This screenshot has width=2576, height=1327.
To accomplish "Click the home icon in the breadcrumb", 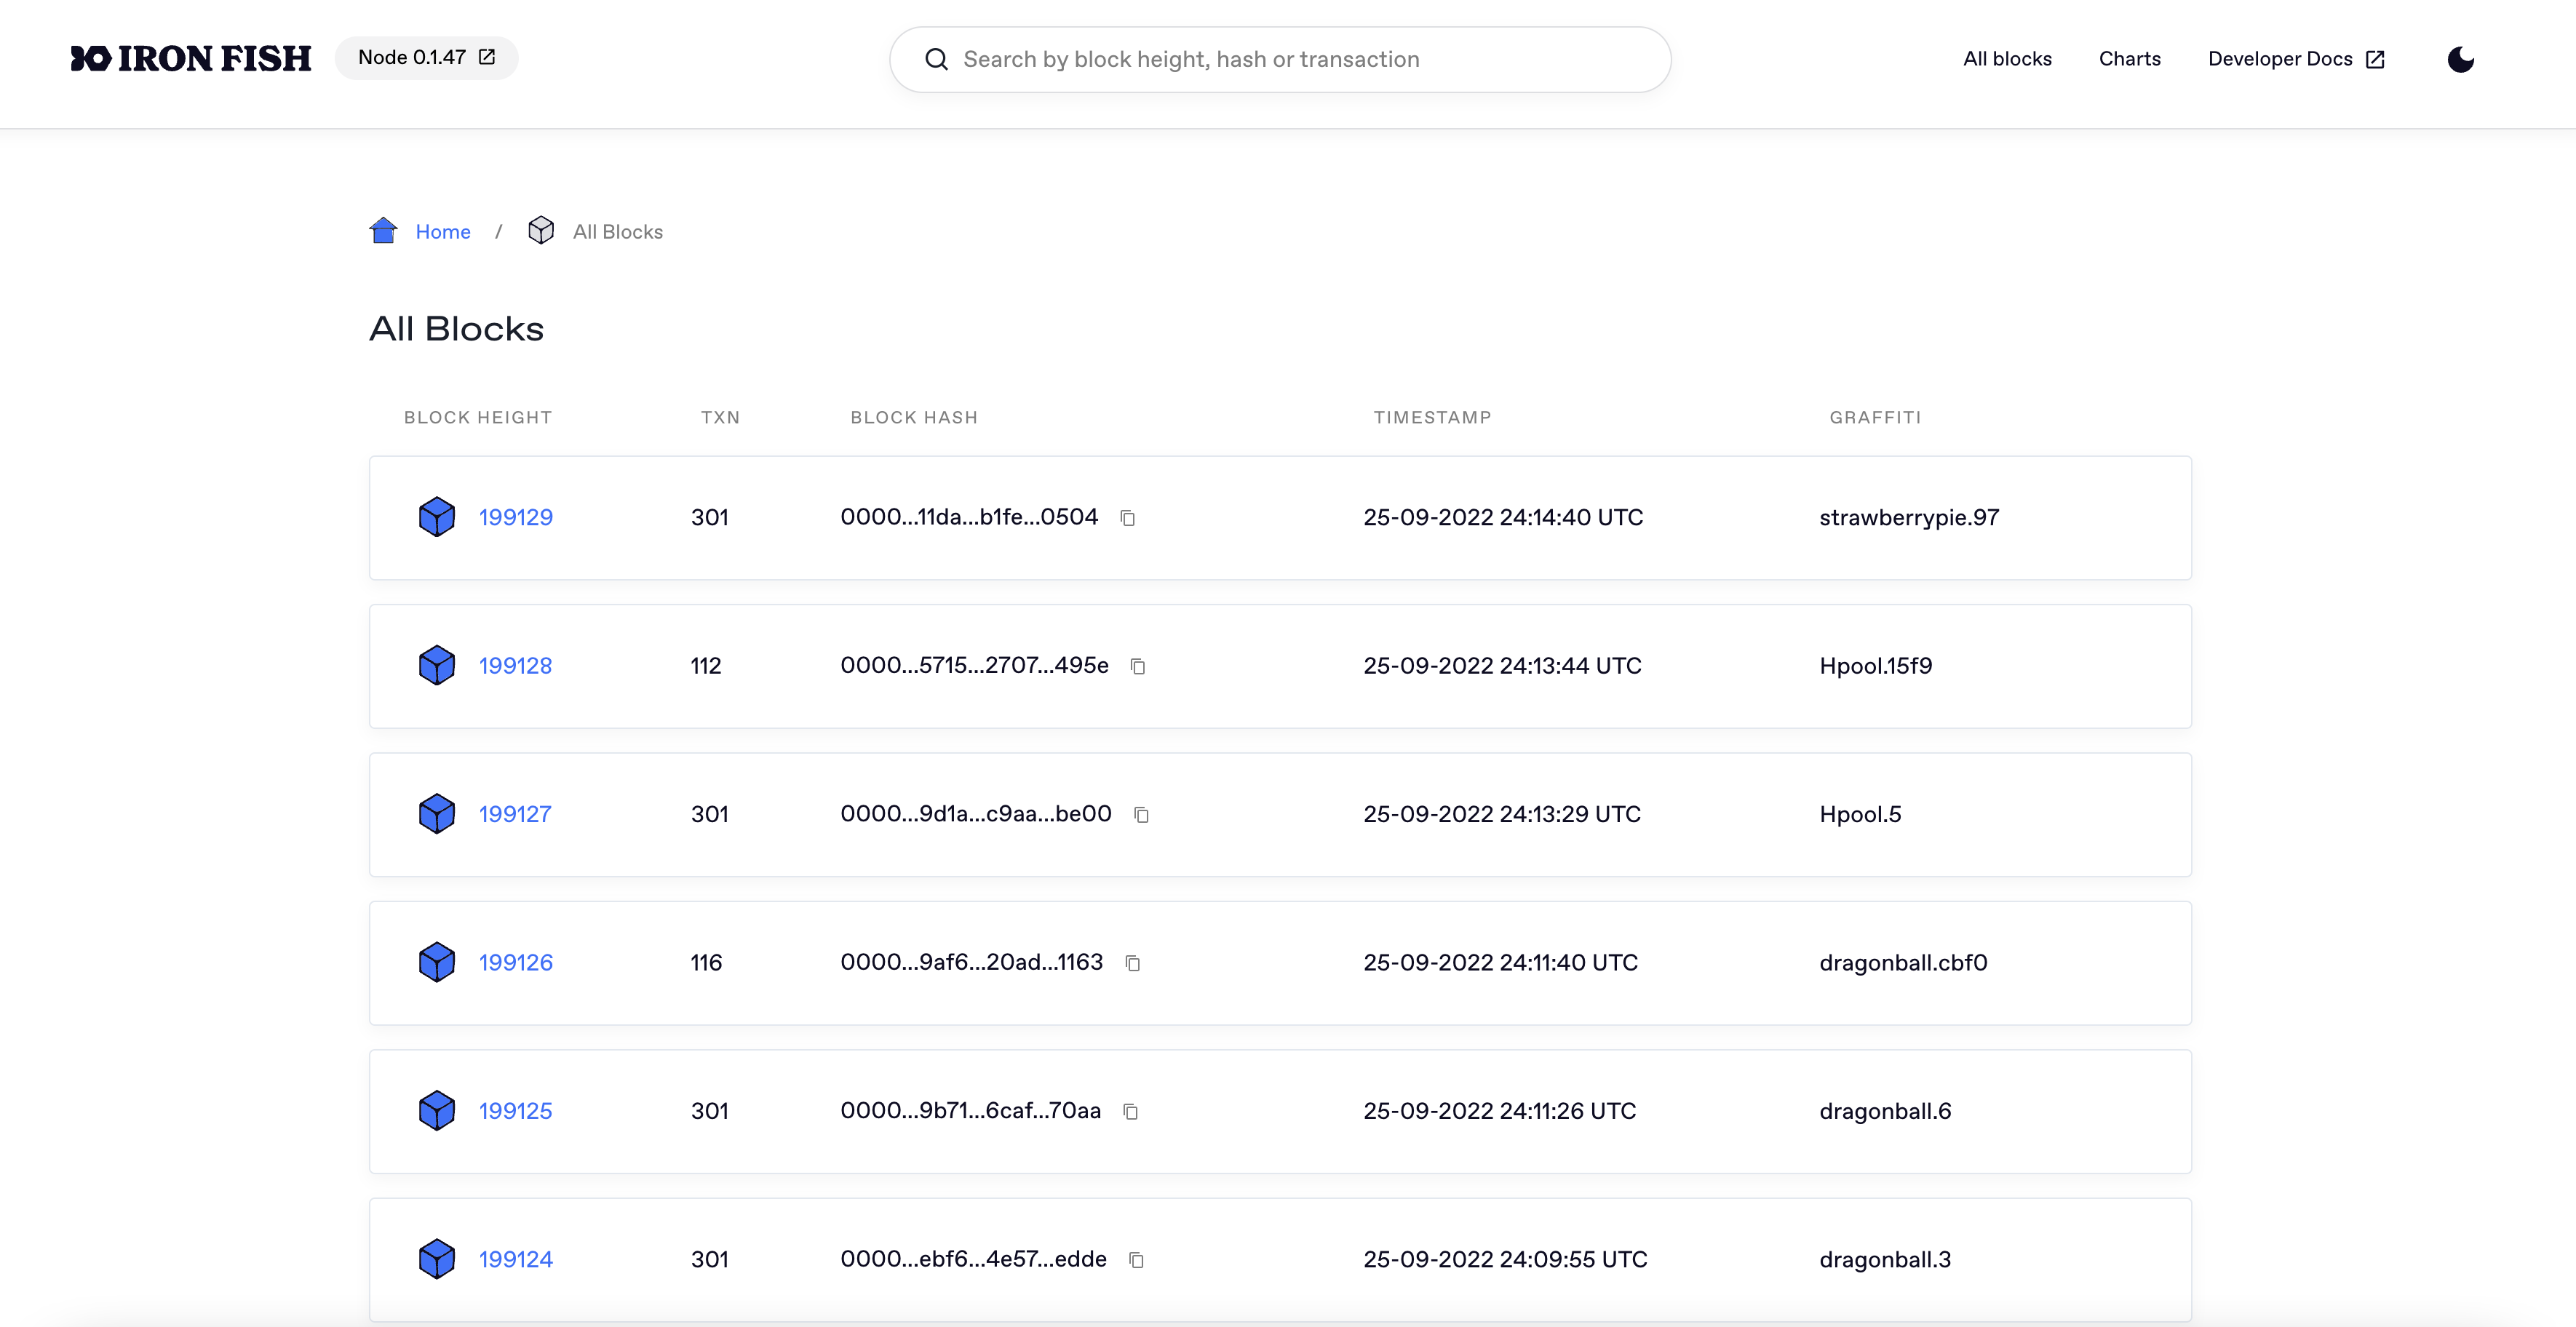I will (383, 230).
